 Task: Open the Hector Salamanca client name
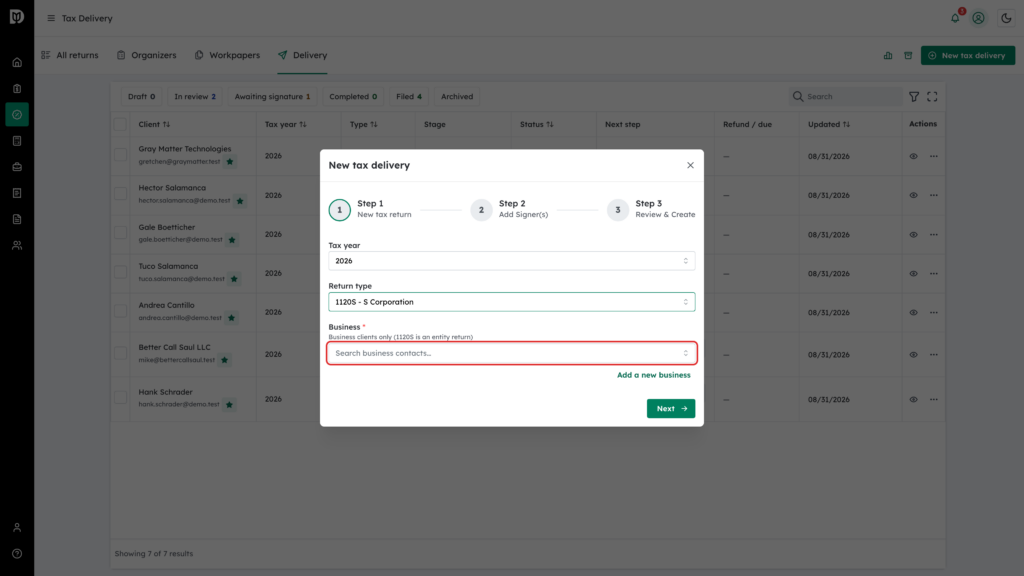click(172, 187)
